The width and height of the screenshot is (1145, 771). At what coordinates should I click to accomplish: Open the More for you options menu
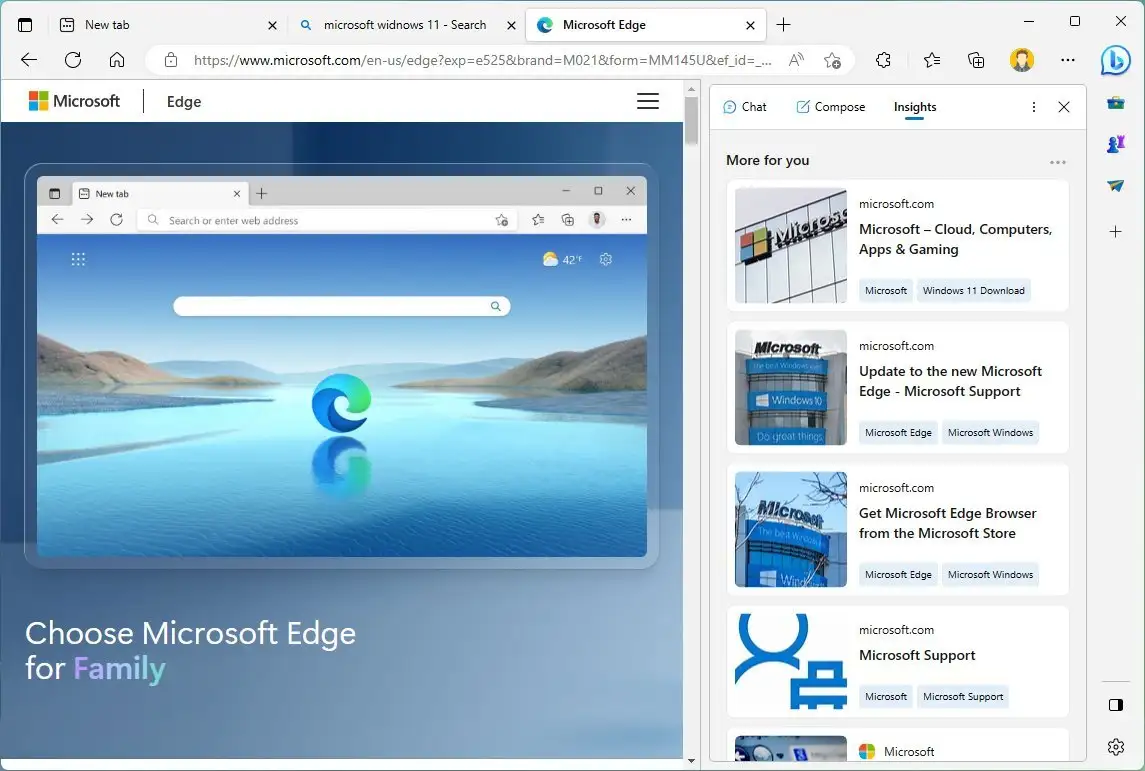click(x=1058, y=162)
